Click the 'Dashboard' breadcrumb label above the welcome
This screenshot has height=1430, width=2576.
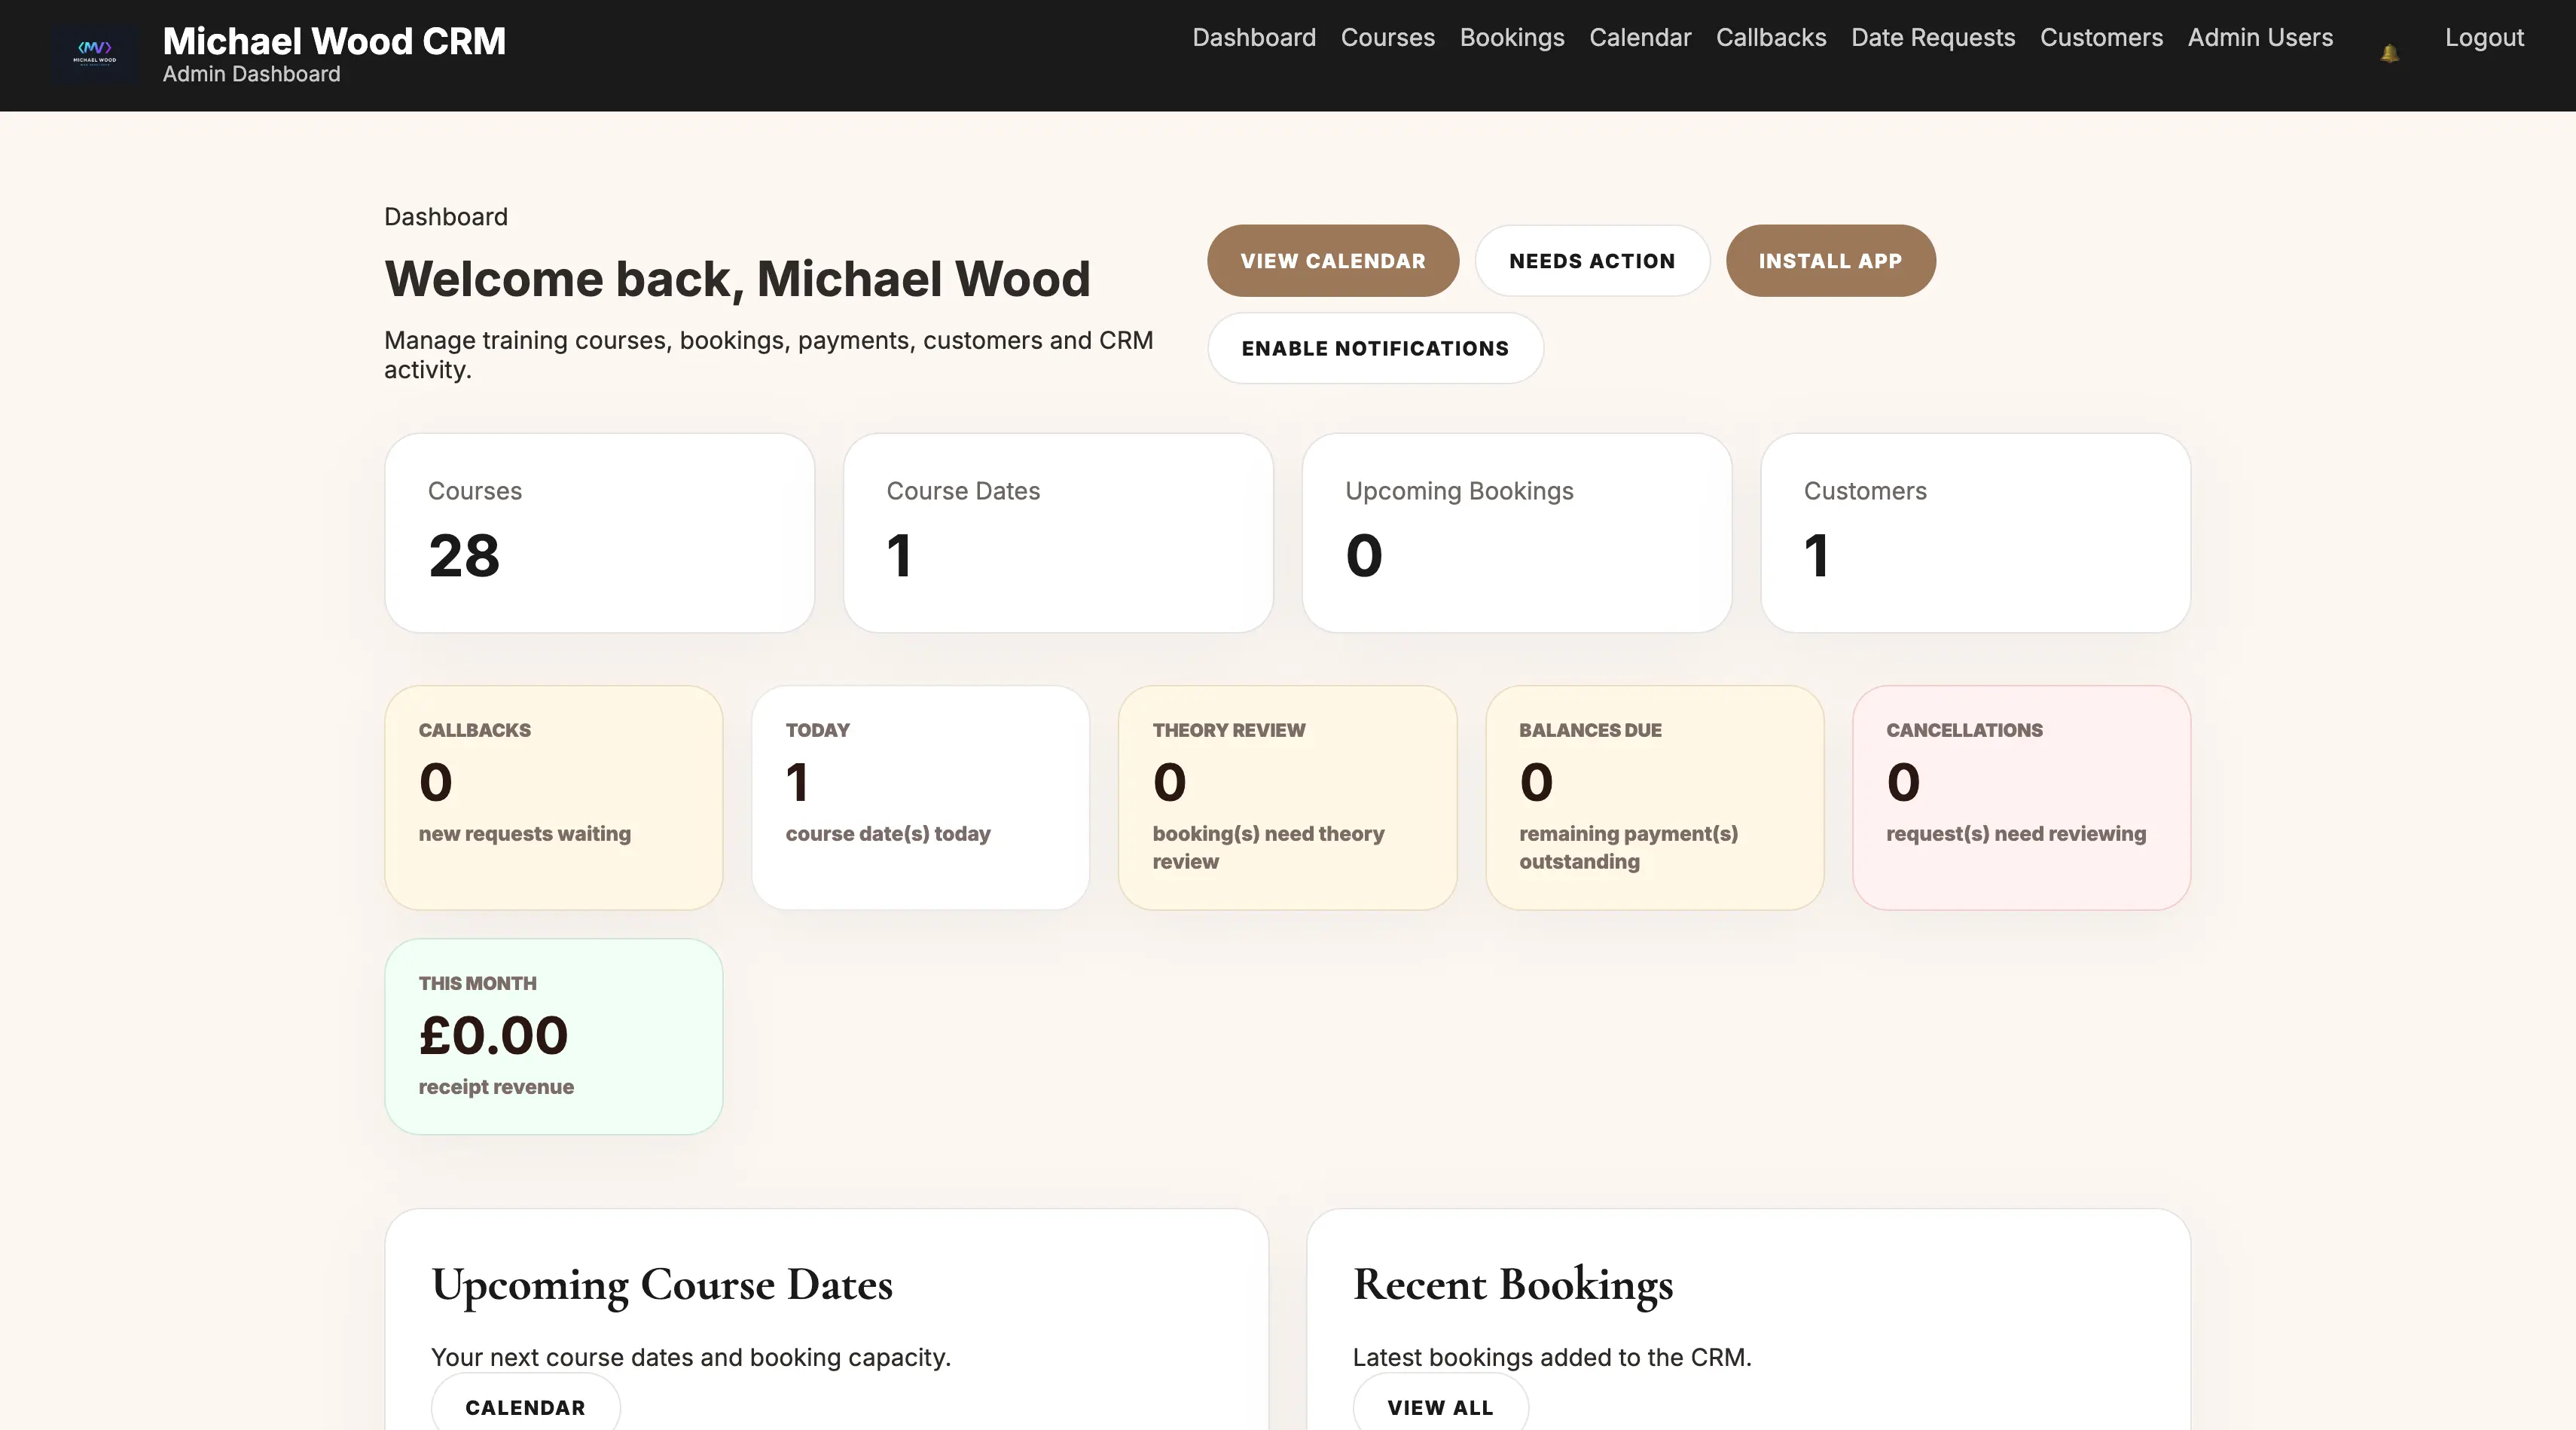click(446, 217)
